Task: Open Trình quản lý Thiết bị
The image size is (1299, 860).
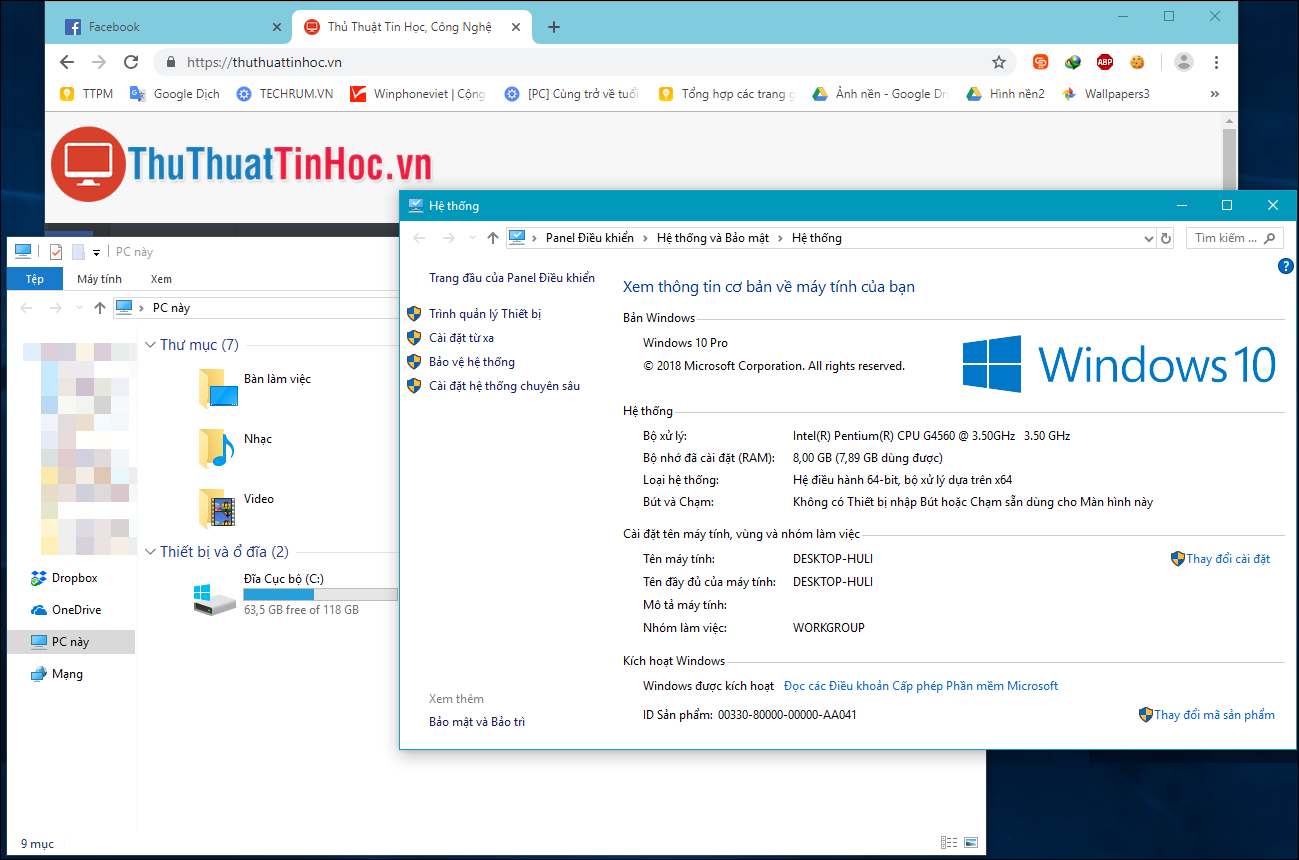Action: pyautogui.click(x=485, y=314)
